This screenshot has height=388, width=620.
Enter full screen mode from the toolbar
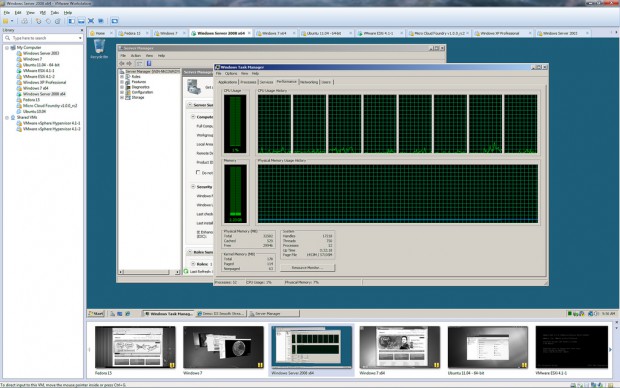coord(91,21)
